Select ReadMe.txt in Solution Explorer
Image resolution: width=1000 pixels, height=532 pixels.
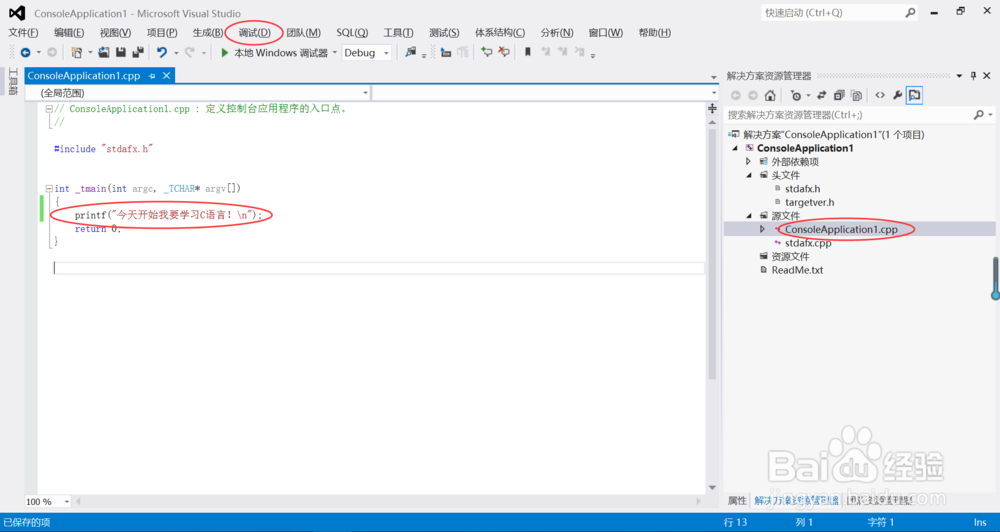click(797, 270)
